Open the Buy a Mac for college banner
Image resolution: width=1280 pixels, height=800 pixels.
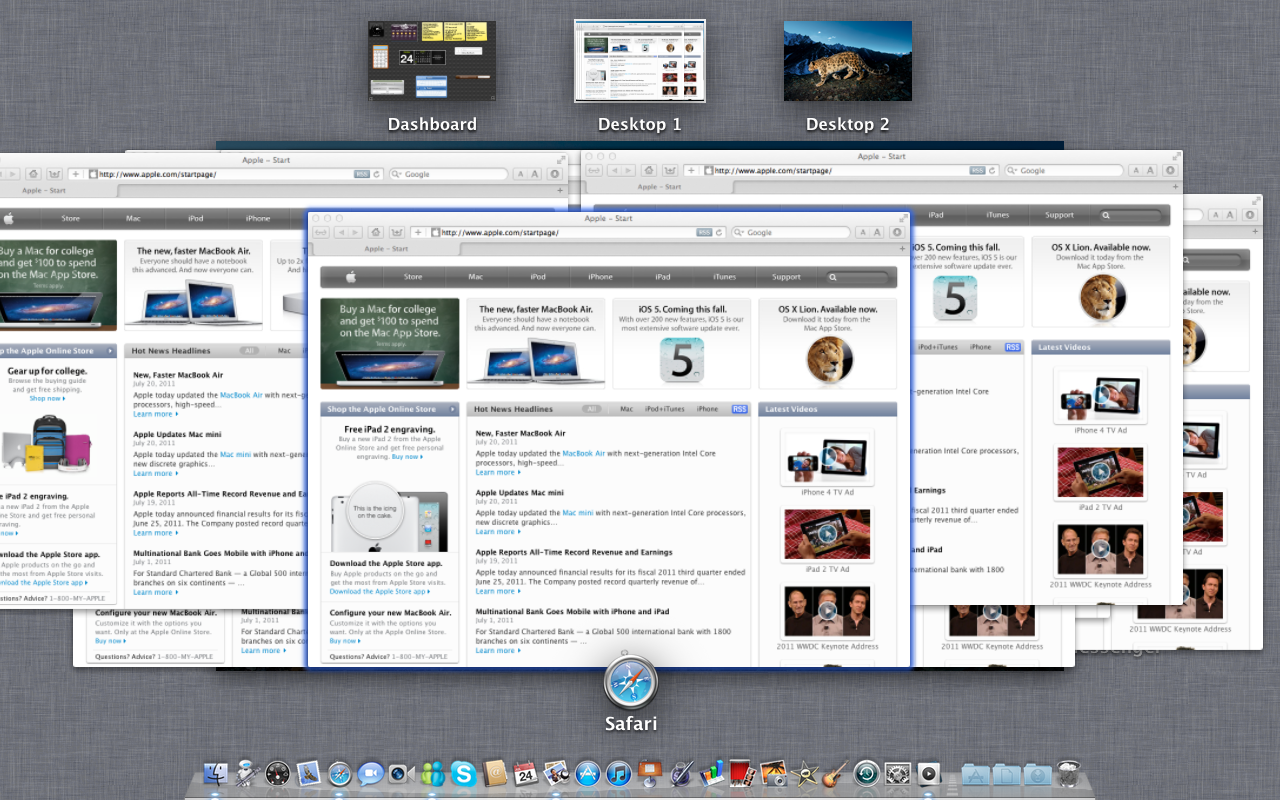coord(390,343)
